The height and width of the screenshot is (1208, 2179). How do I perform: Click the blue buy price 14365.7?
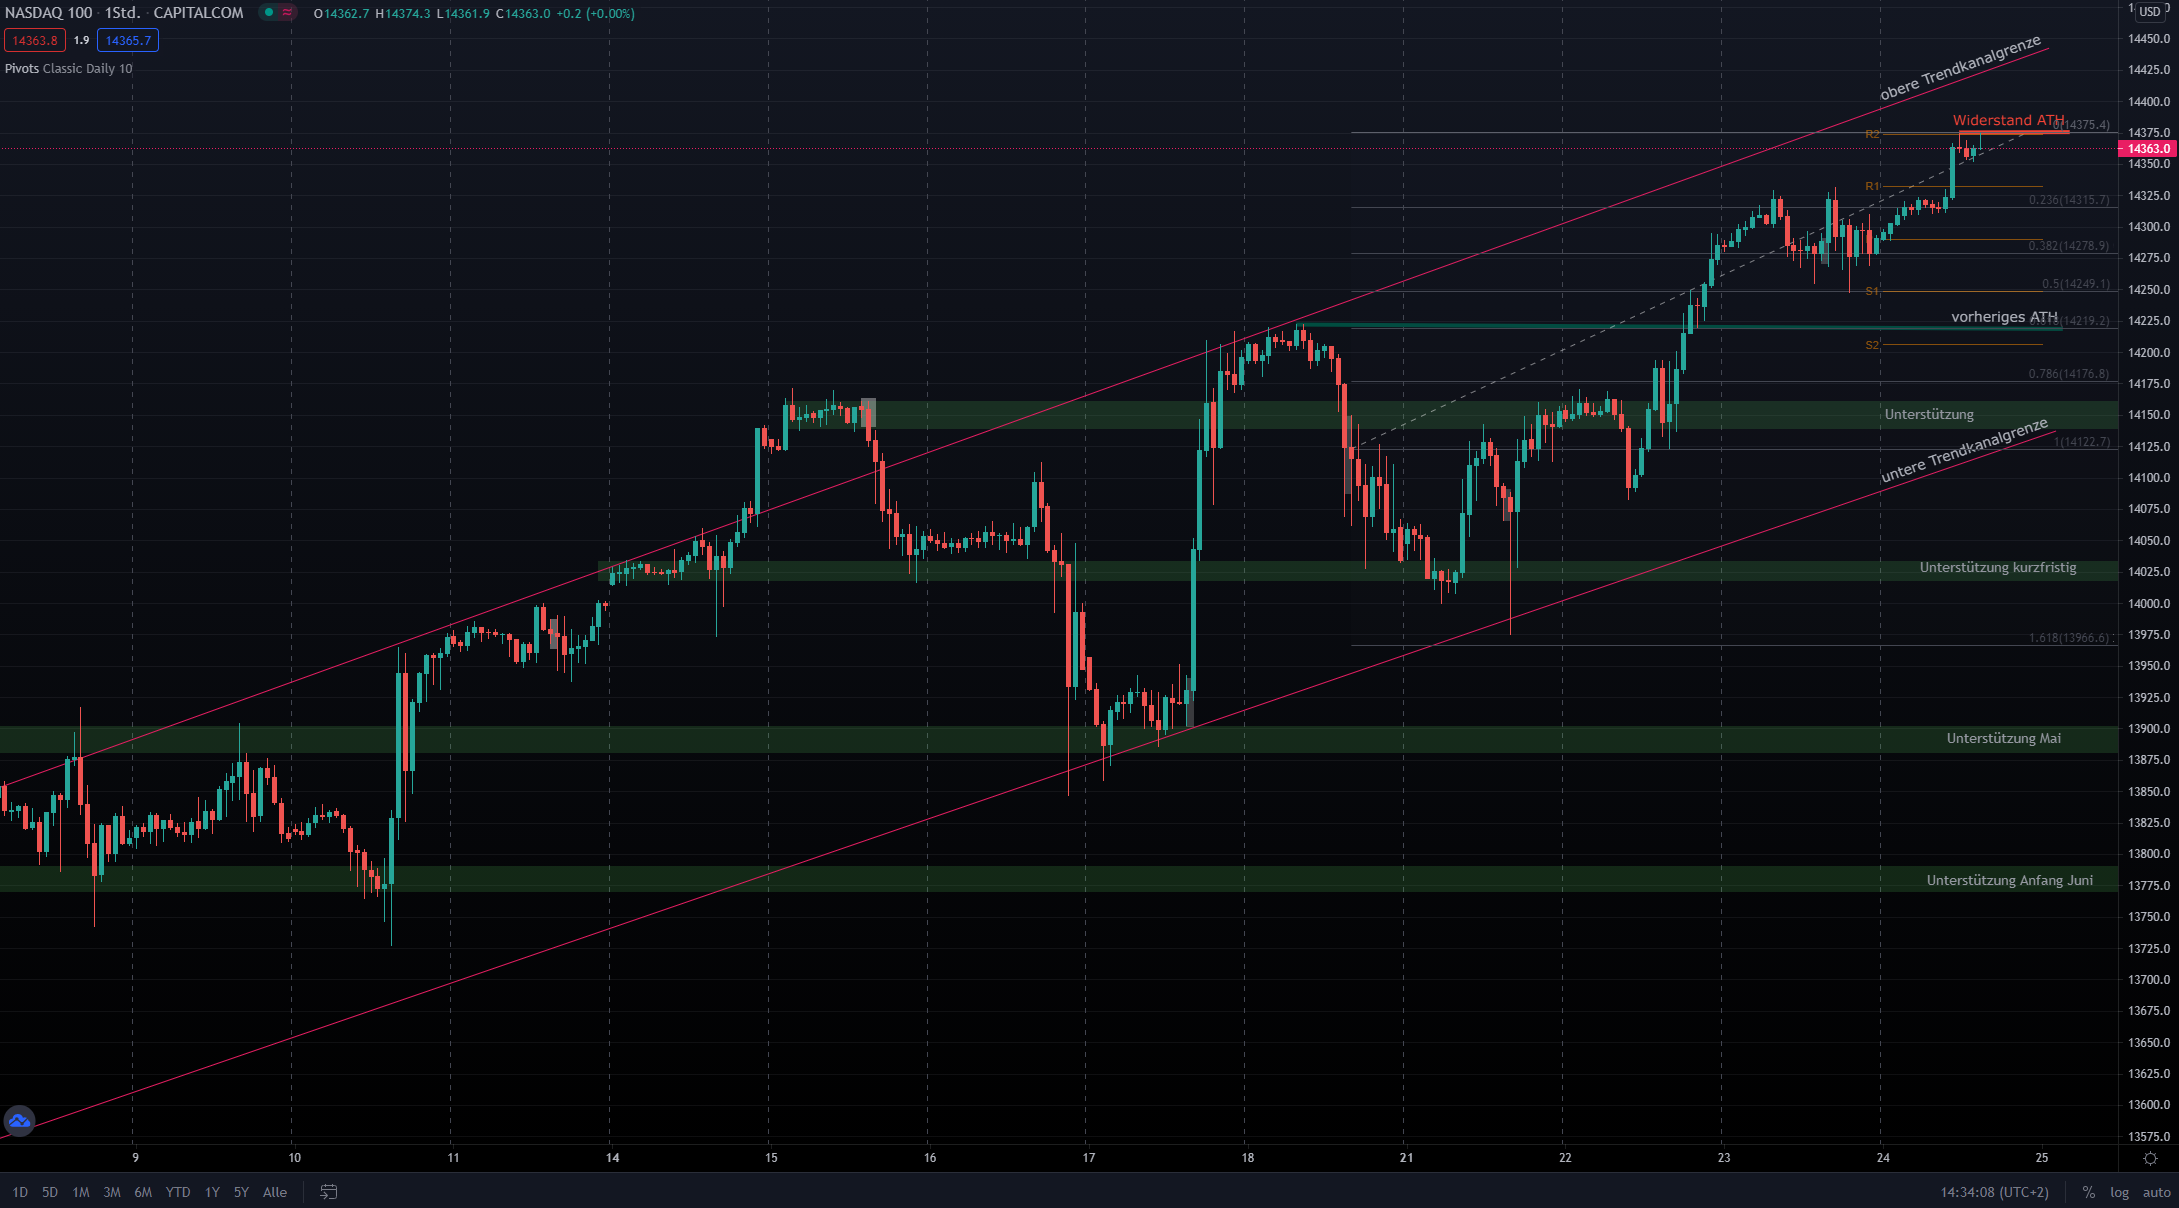click(128, 40)
